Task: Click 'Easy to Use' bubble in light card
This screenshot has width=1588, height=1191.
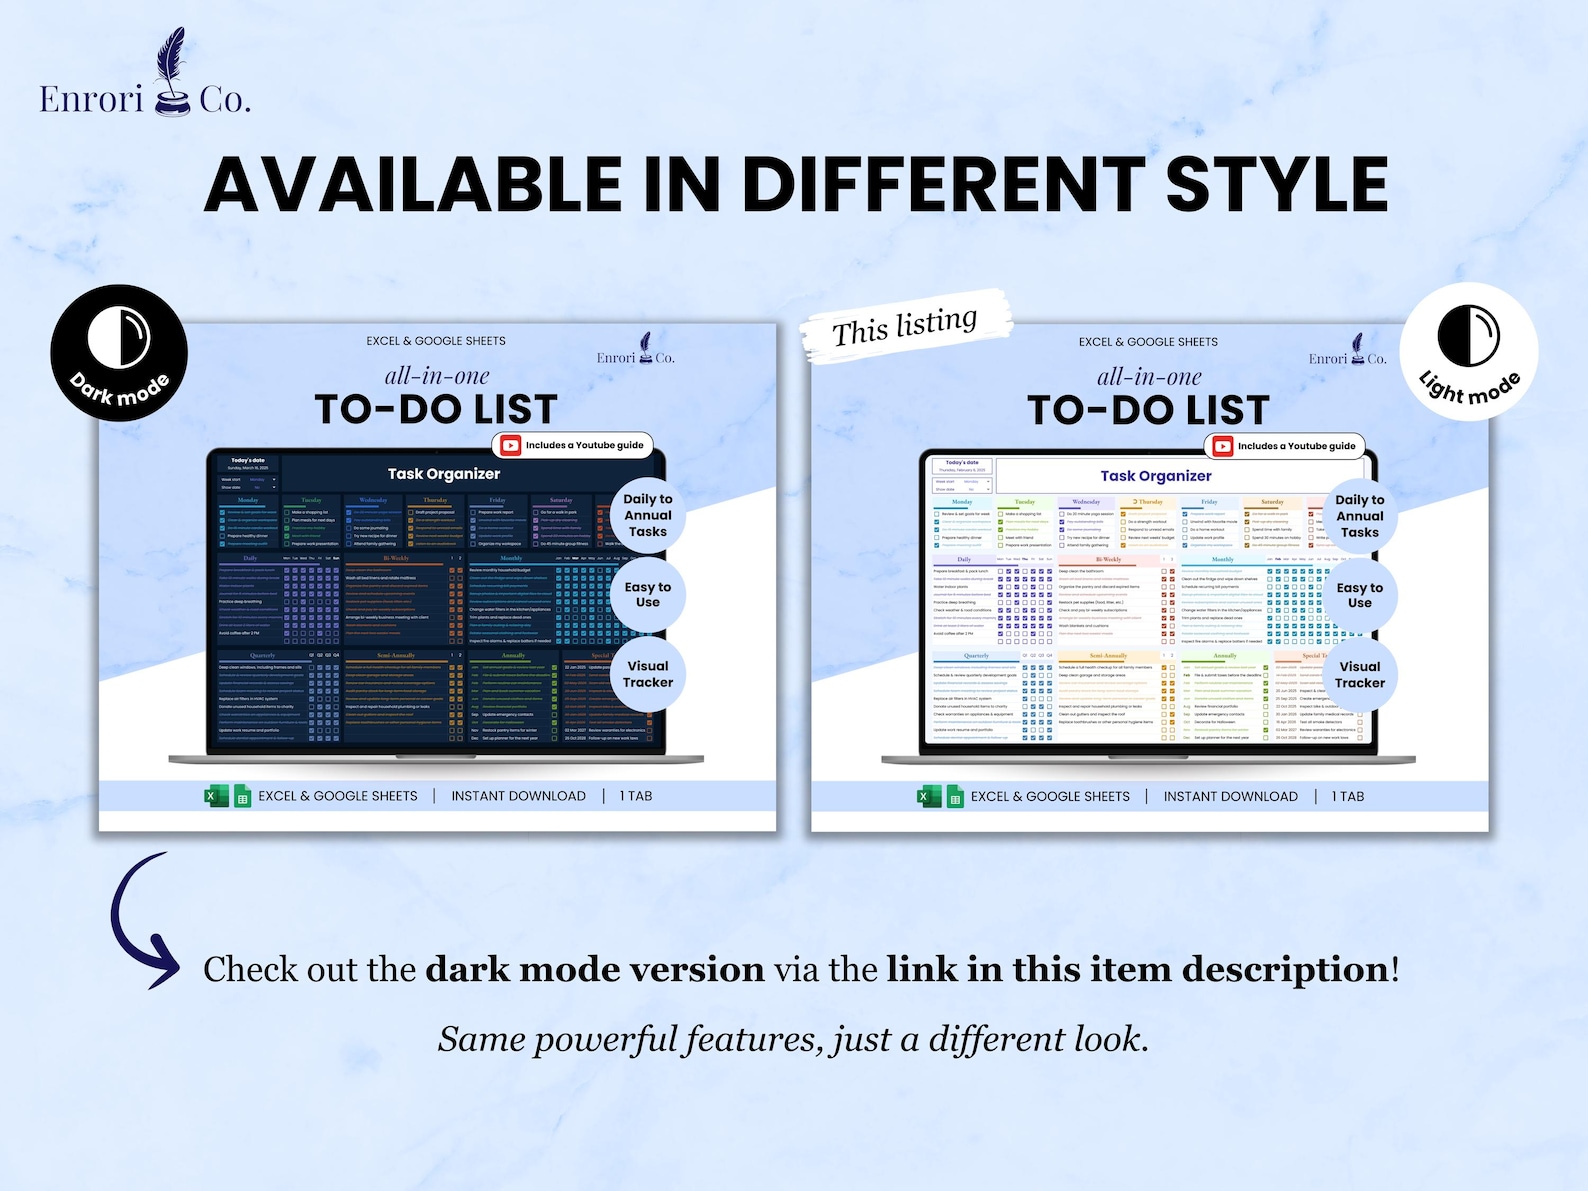Action: (1360, 596)
